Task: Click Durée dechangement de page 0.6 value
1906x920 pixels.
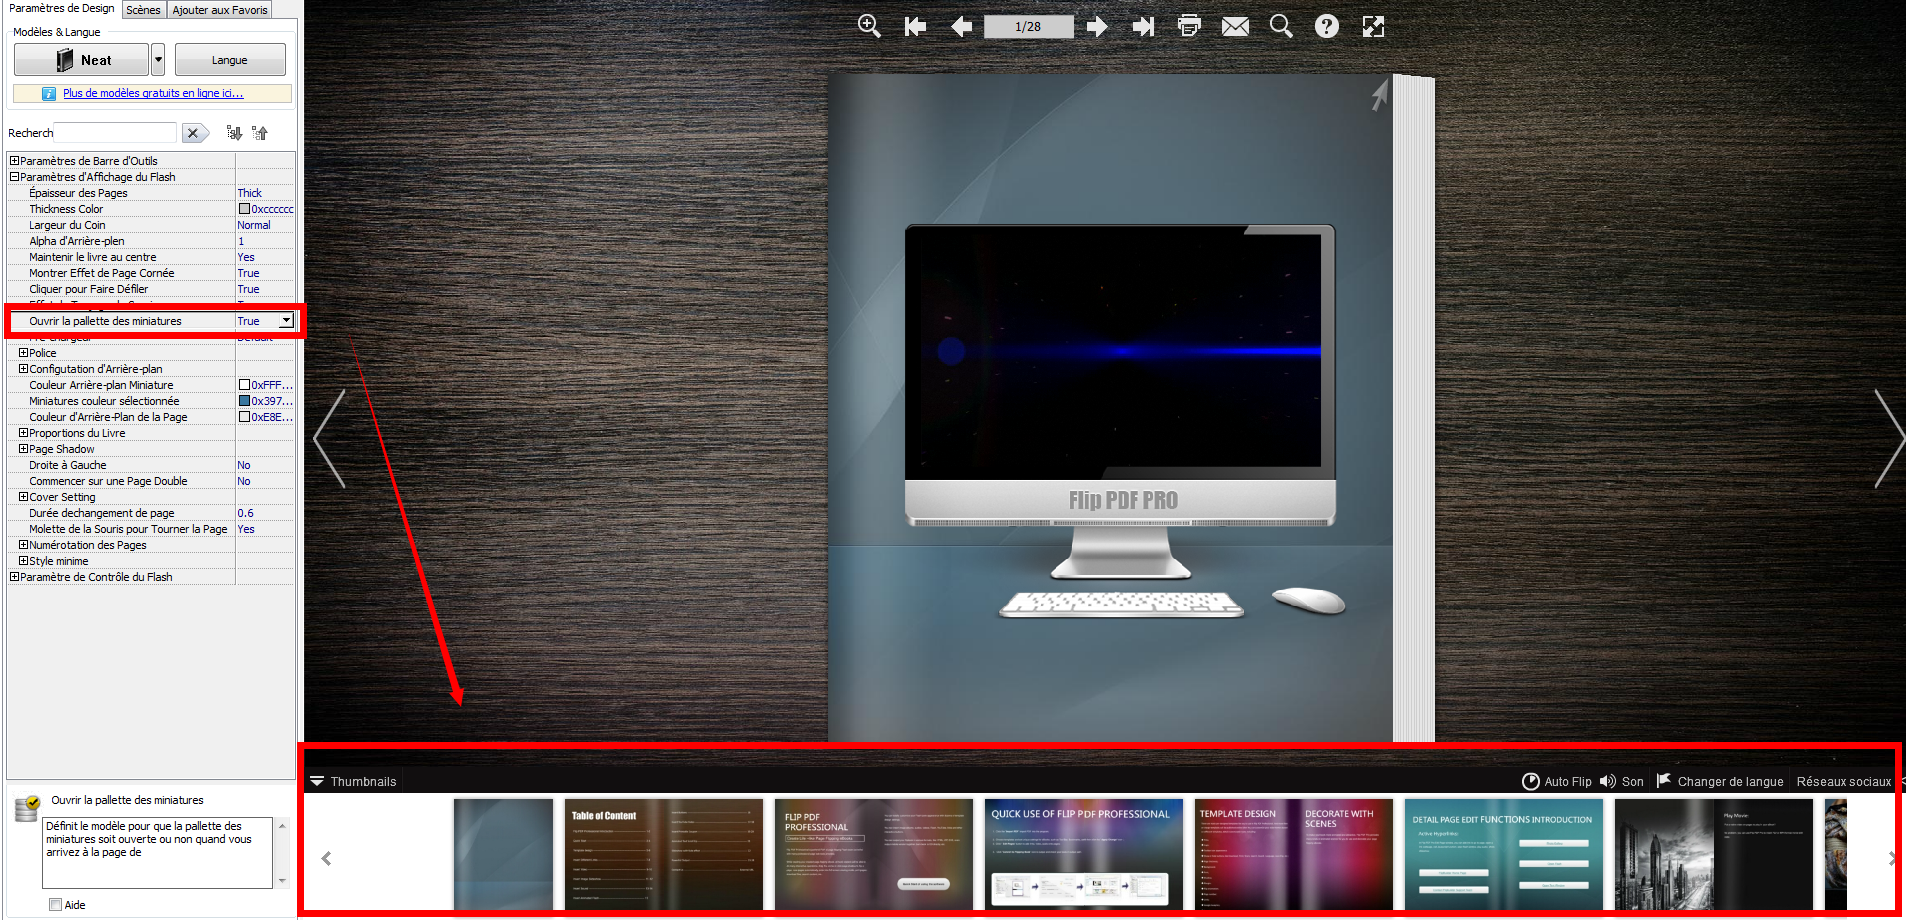Action: click(x=245, y=513)
